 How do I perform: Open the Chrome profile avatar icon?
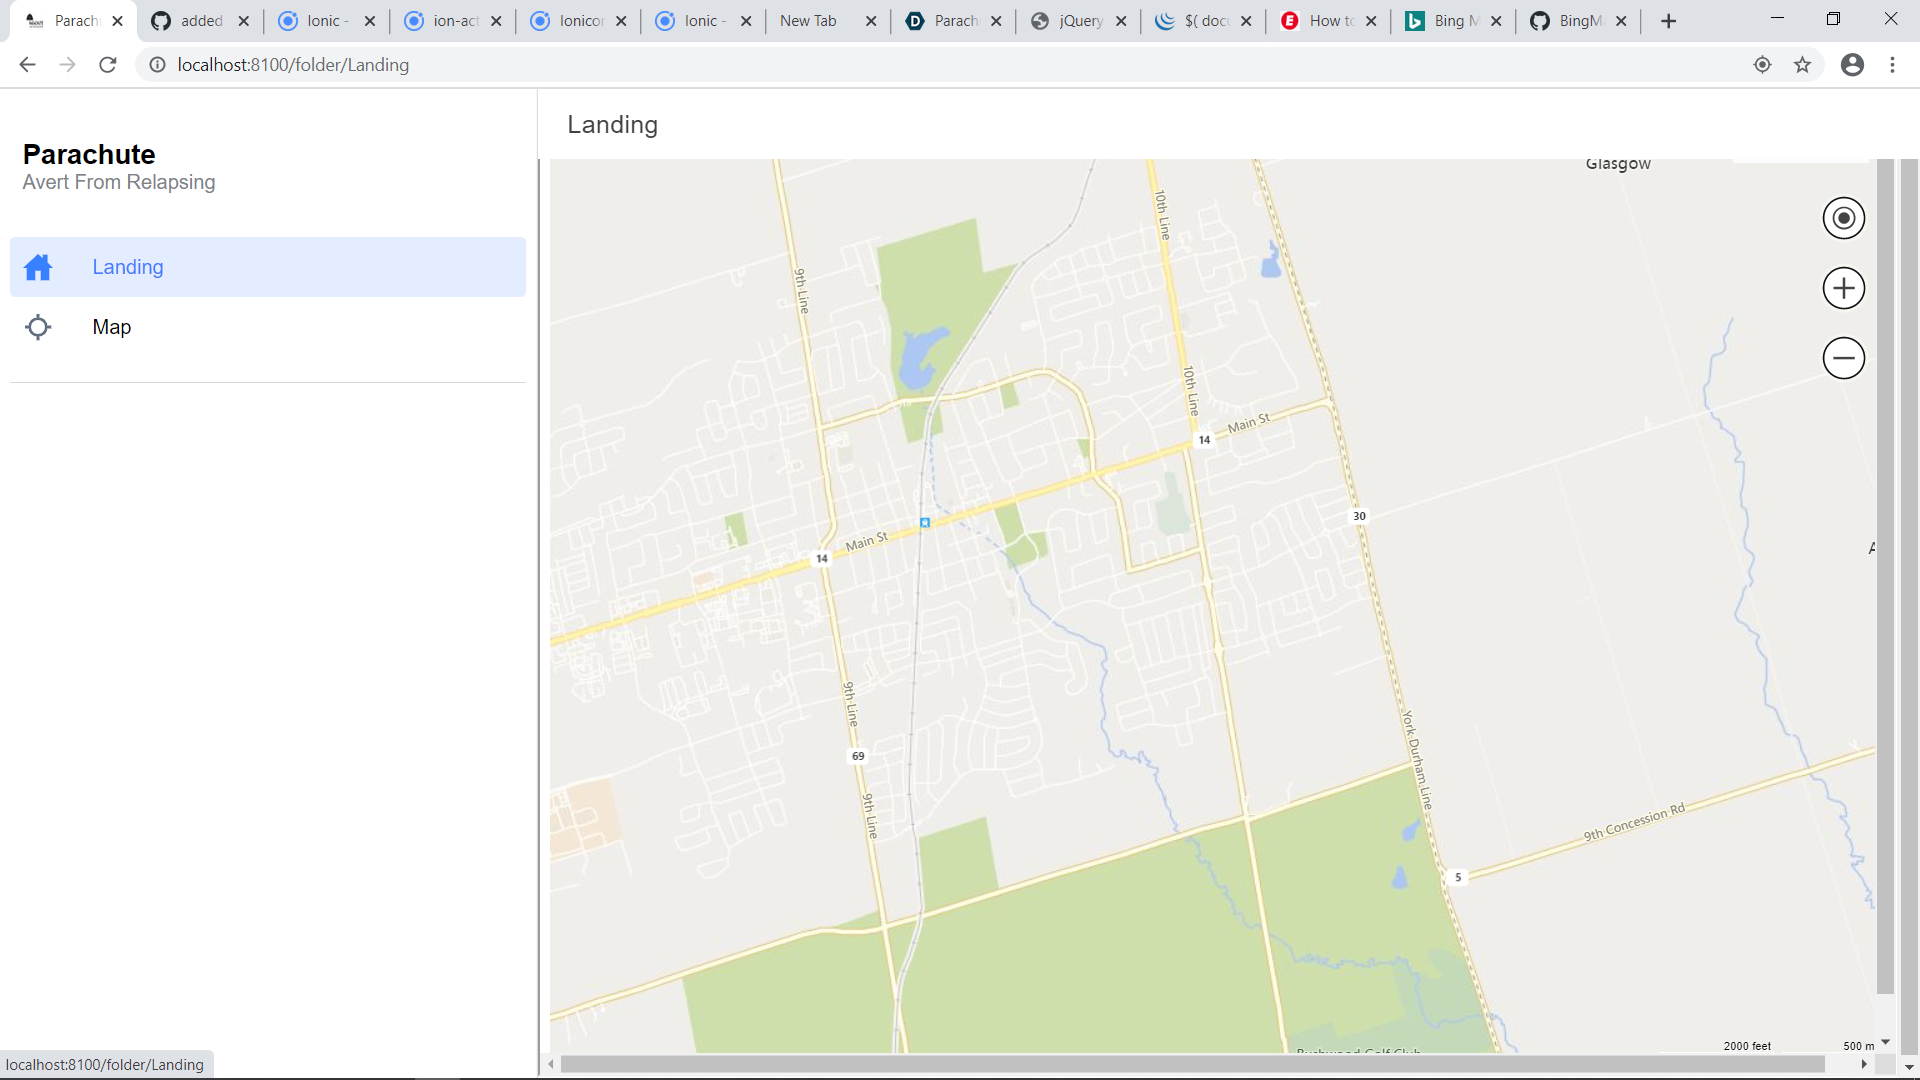(x=1852, y=65)
